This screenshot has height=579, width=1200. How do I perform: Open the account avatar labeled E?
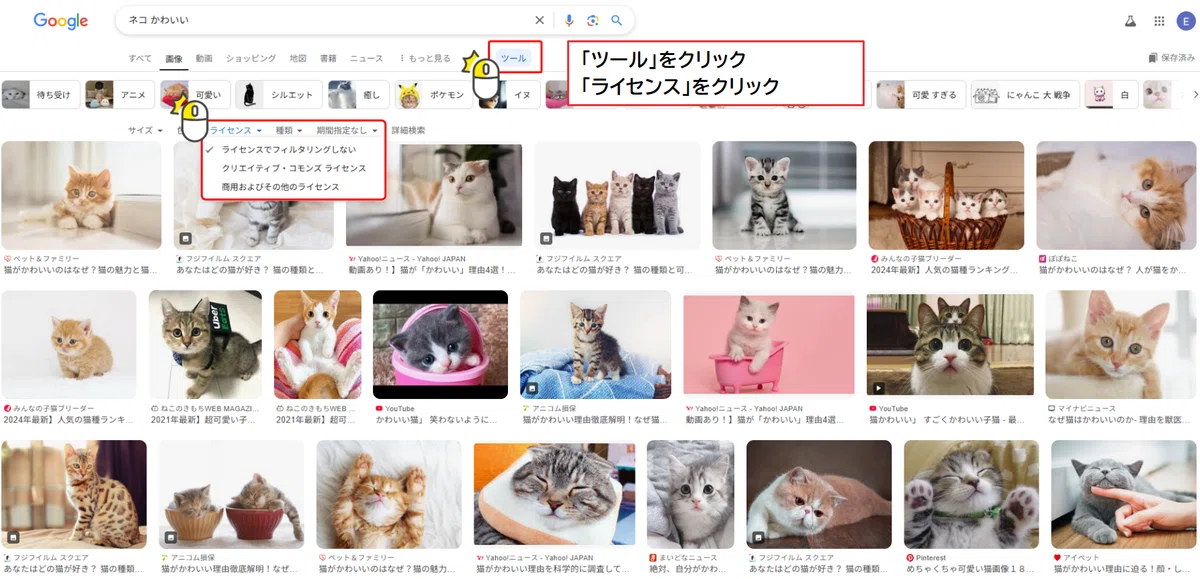click(1185, 21)
